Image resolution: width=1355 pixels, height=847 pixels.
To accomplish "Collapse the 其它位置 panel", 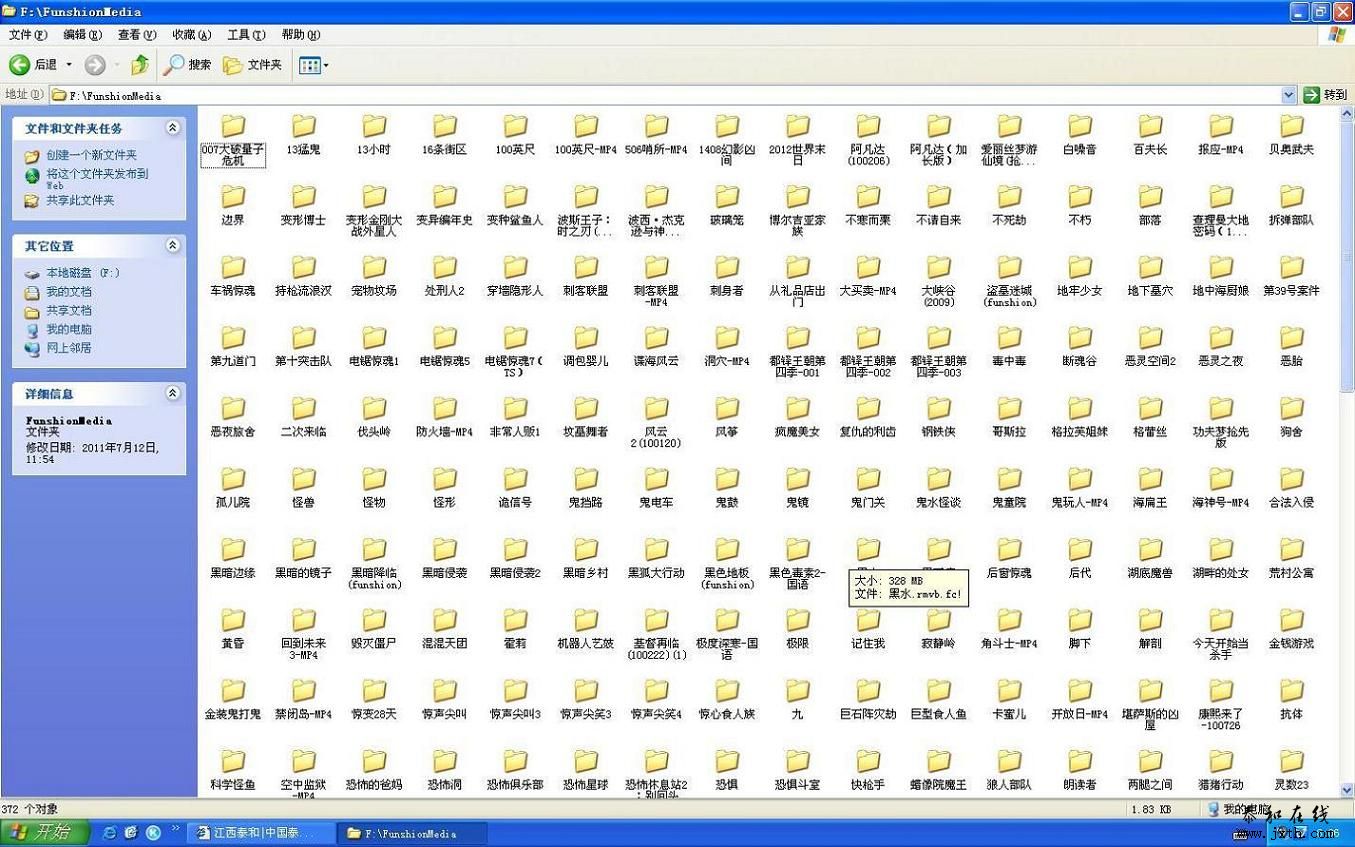I will click(172, 245).
